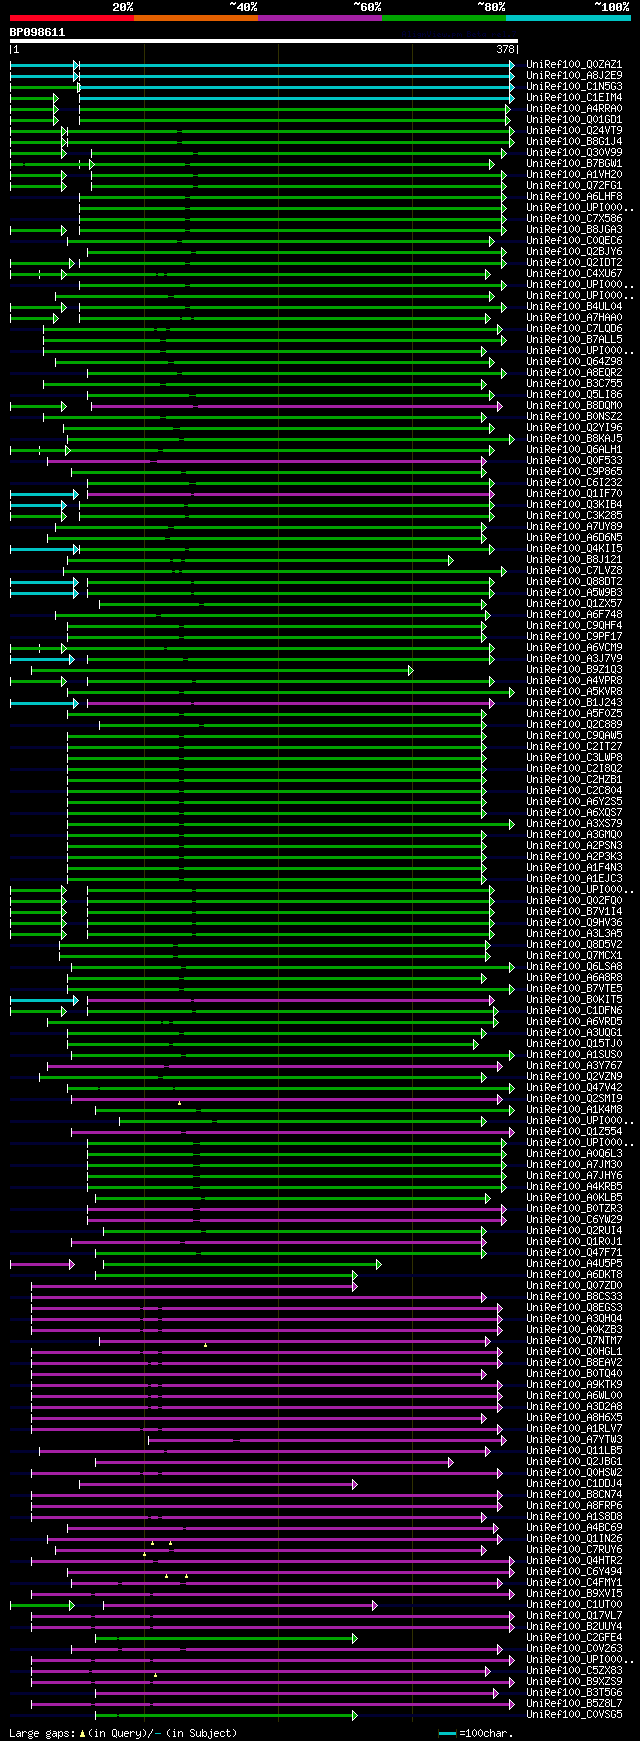Select the UniRef100_Q15TJ0 entry
Viewport: 640px width, 1741px height.
pyautogui.click(x=574, y=1043)
